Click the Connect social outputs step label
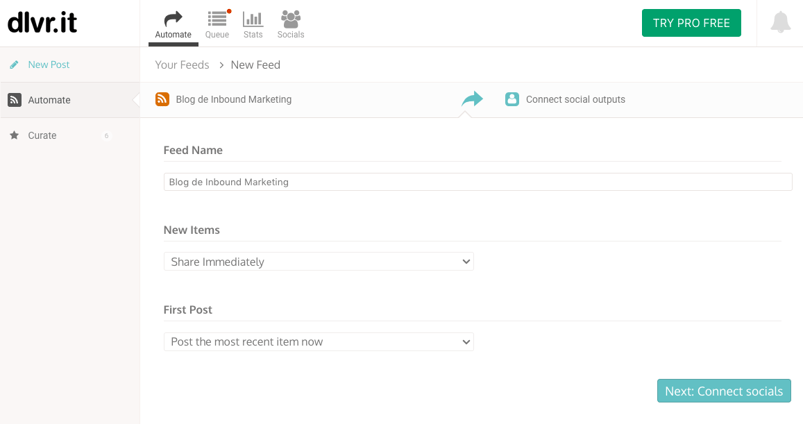This screenshot has height=424, width=803. tap(575, 99)
